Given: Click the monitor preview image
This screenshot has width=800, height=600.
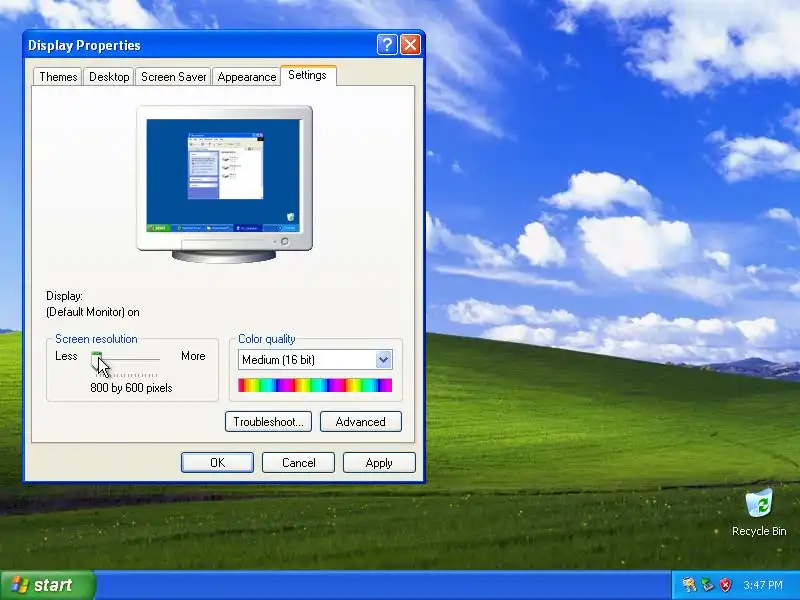Looking at the screenshot, I should click(224, 184).
